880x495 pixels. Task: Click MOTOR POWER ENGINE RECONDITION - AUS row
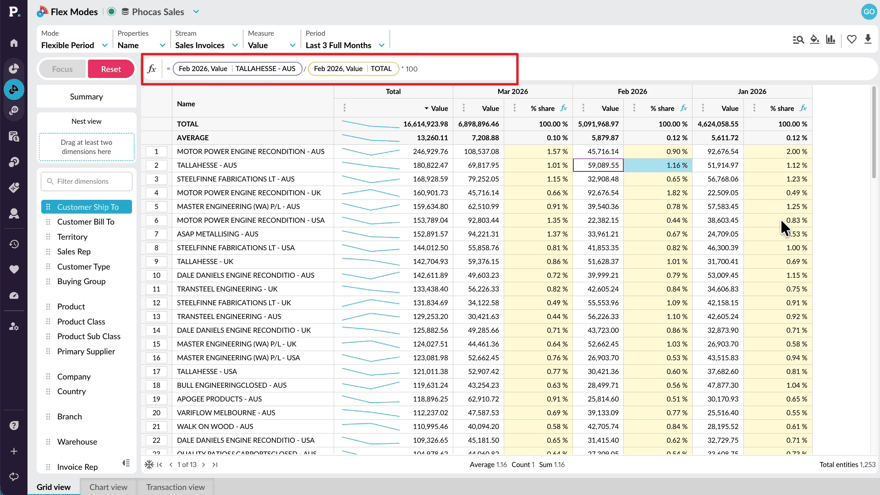pos(250,152)
